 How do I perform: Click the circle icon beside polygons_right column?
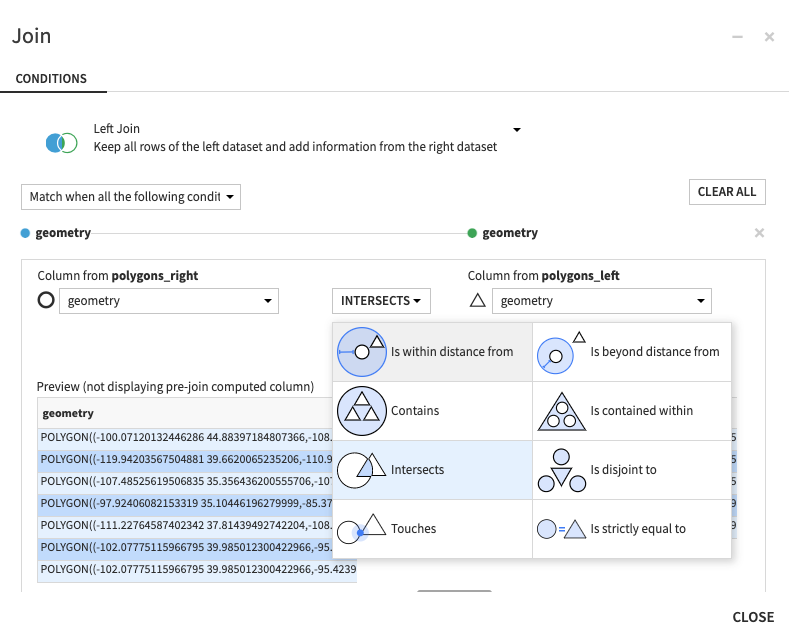[x=46, y=300]
